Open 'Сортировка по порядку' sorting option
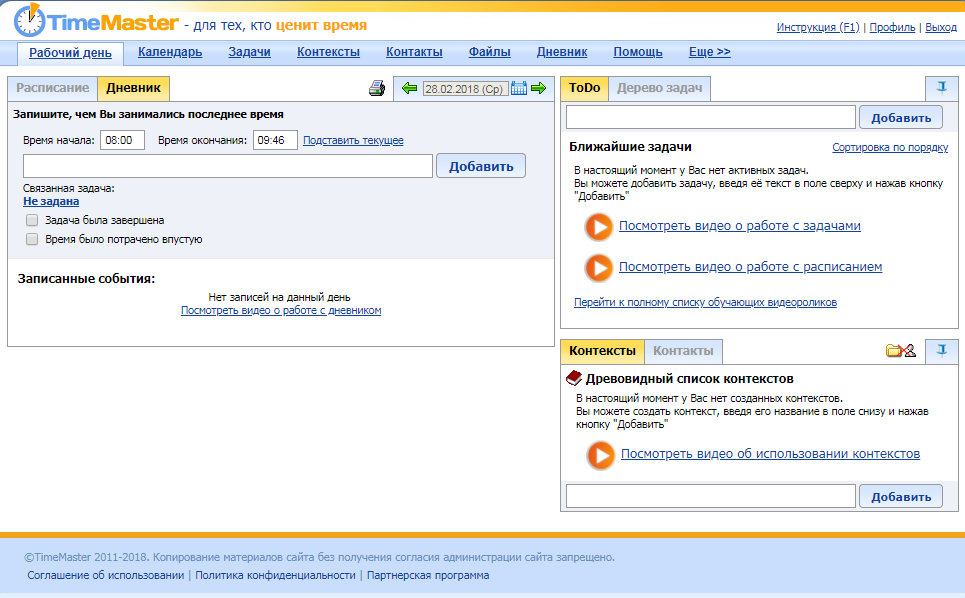The width and height of the screenshot is (965, 598). (x=890, y=148)
